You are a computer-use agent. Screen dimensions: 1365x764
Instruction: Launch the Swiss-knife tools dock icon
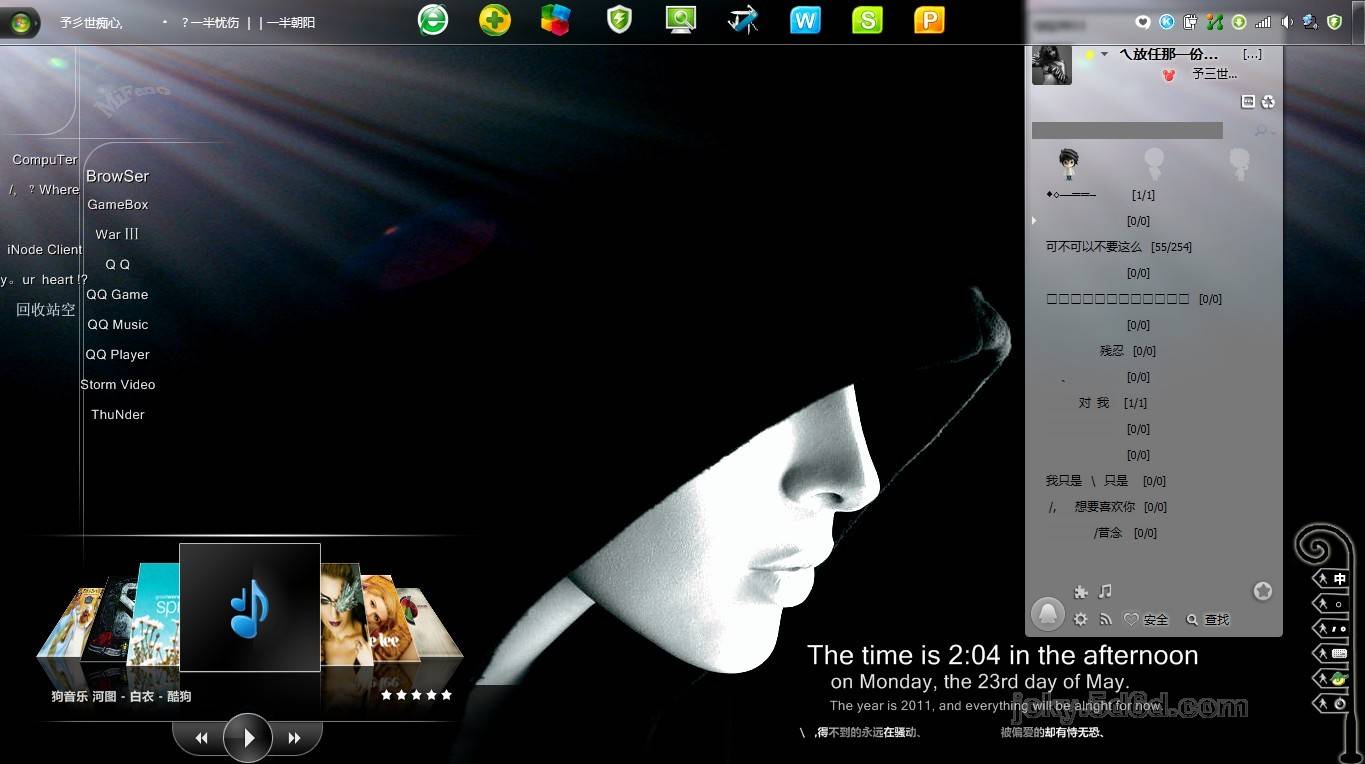point(743,19)
